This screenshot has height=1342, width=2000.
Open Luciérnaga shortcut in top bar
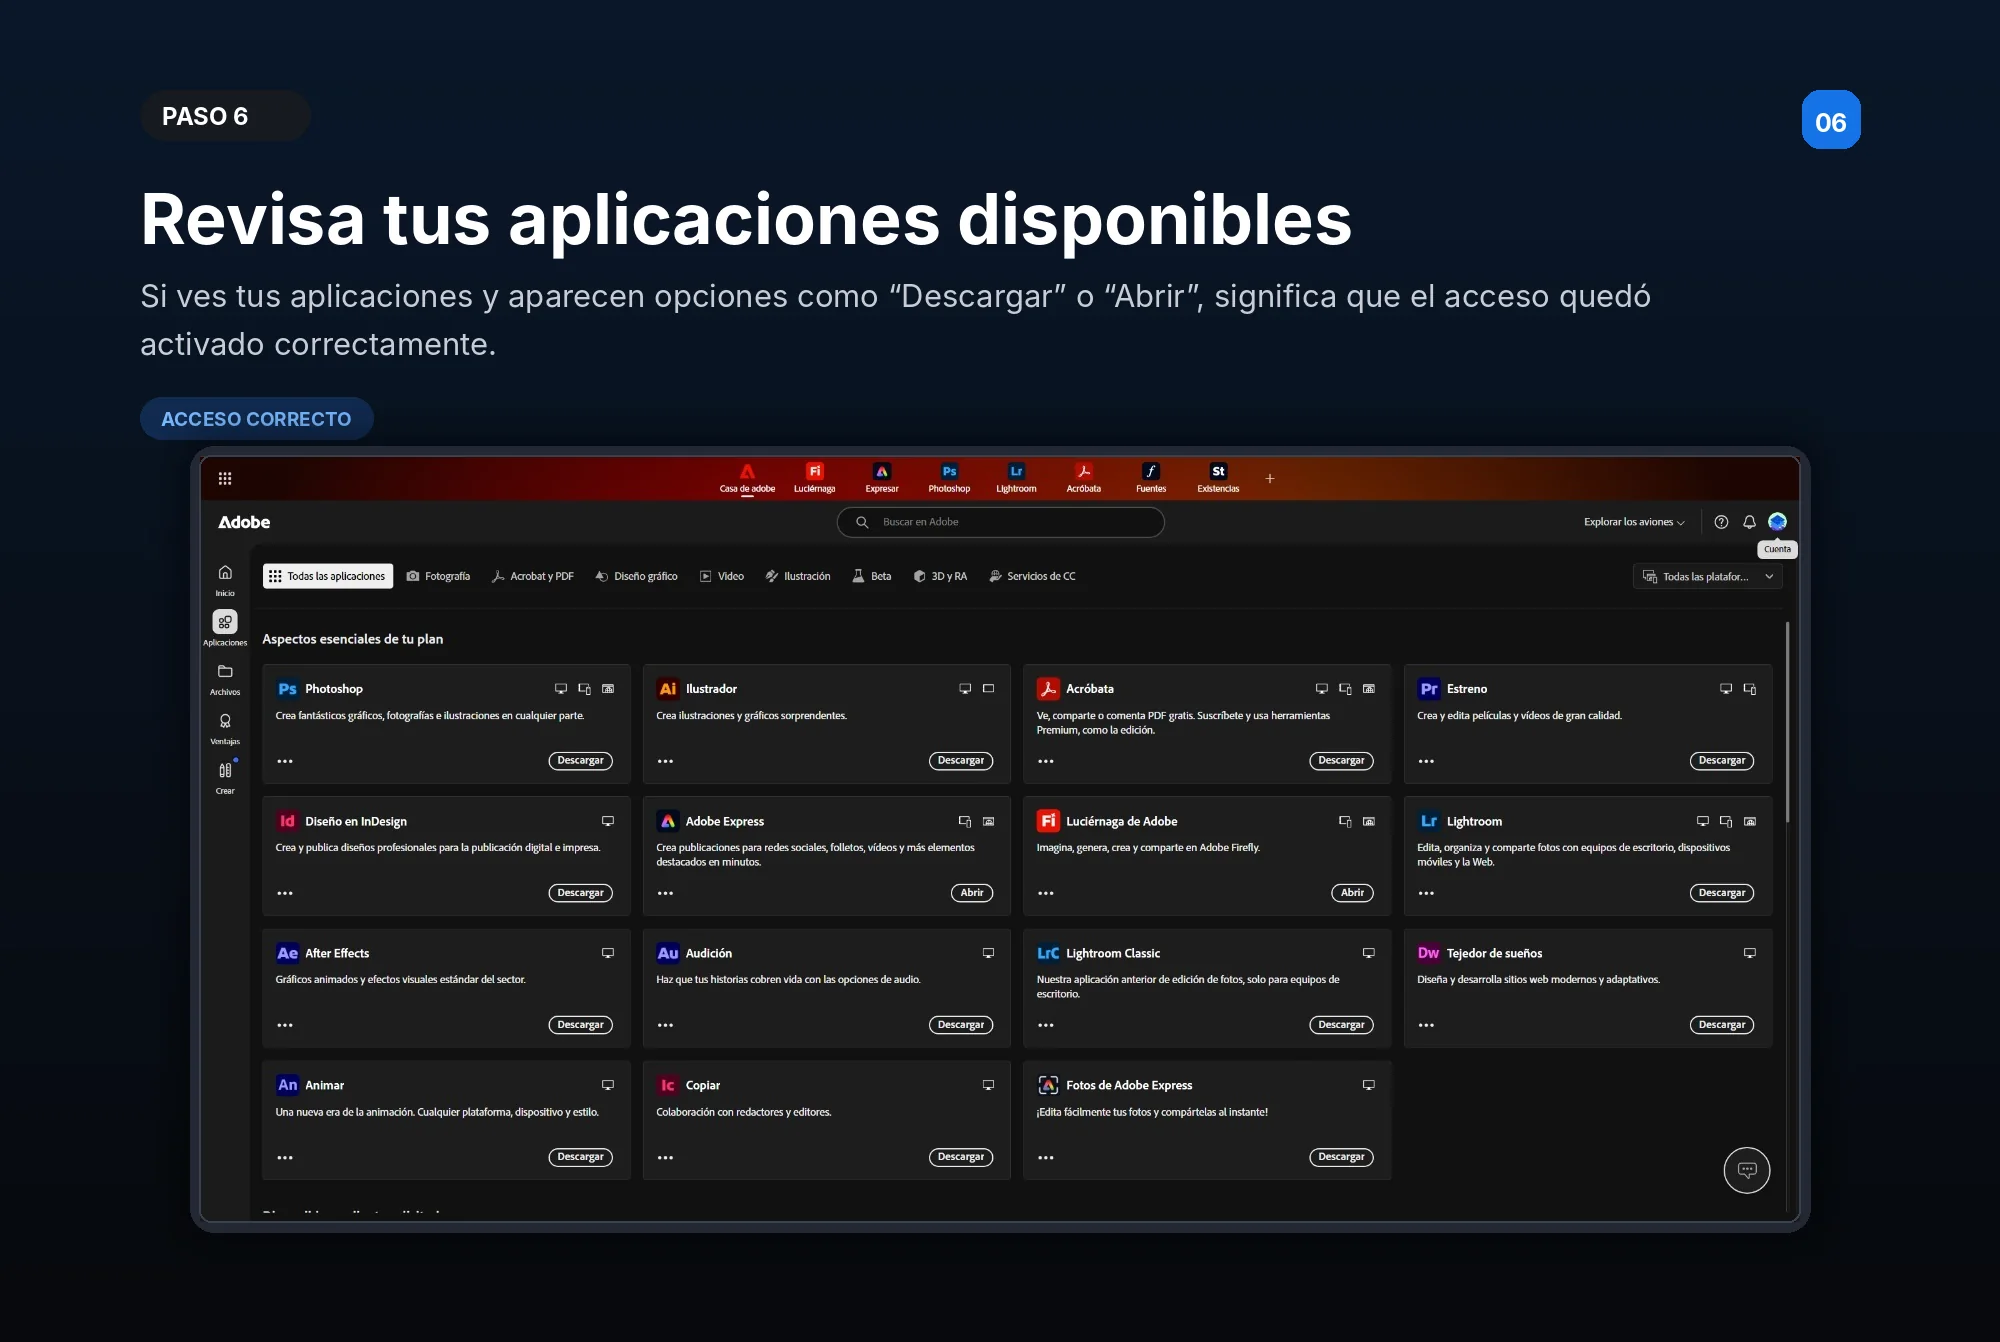(x=814, y=478)
